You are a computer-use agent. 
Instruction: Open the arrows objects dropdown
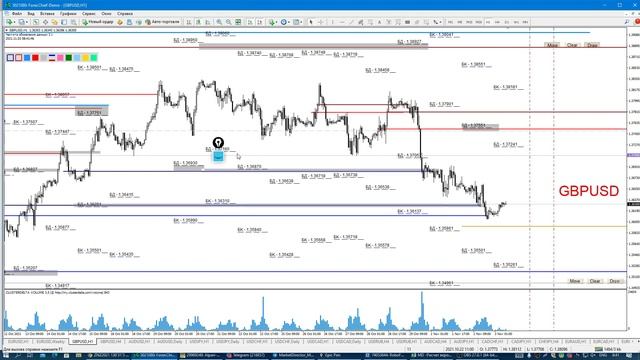point(437,22)
